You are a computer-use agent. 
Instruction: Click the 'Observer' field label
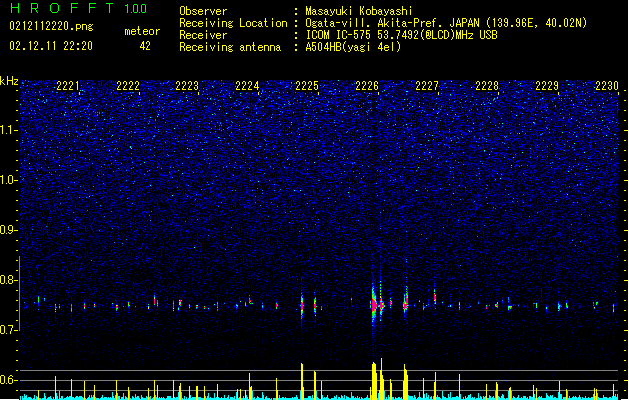click(203, 11)
